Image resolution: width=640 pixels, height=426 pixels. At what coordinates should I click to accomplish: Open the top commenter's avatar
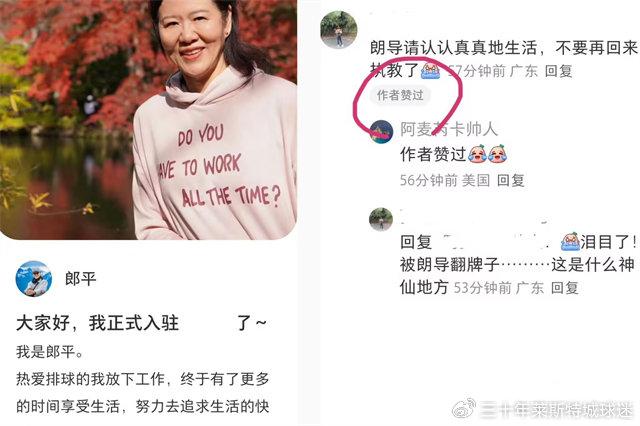(339, 29)
